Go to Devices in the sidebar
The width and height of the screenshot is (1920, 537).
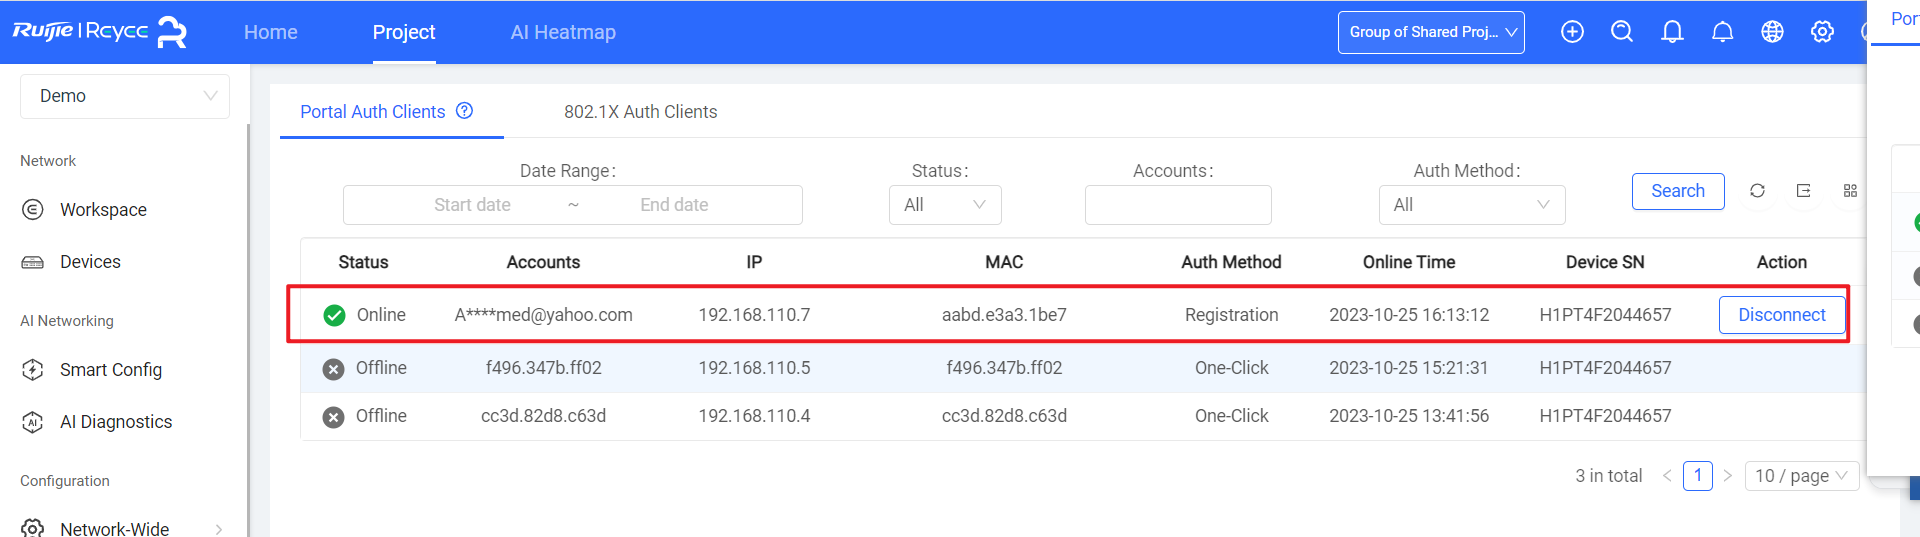(x=90, y=262)
